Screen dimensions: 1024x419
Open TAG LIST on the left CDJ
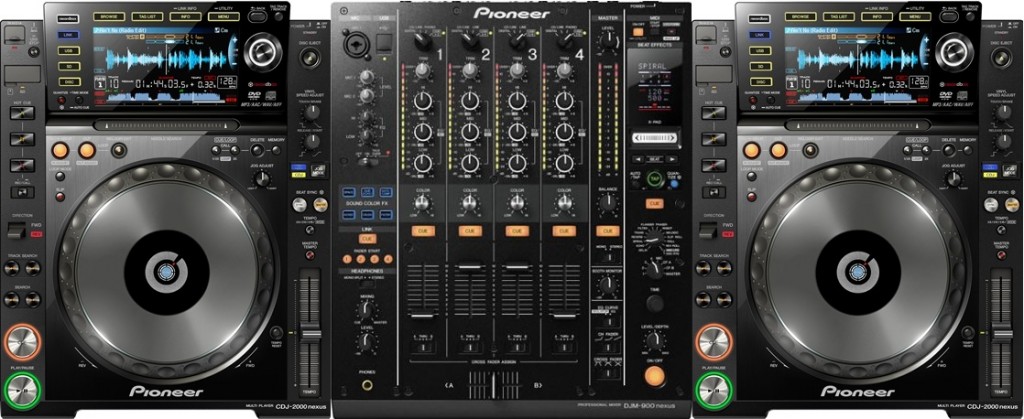coord(148,16)
